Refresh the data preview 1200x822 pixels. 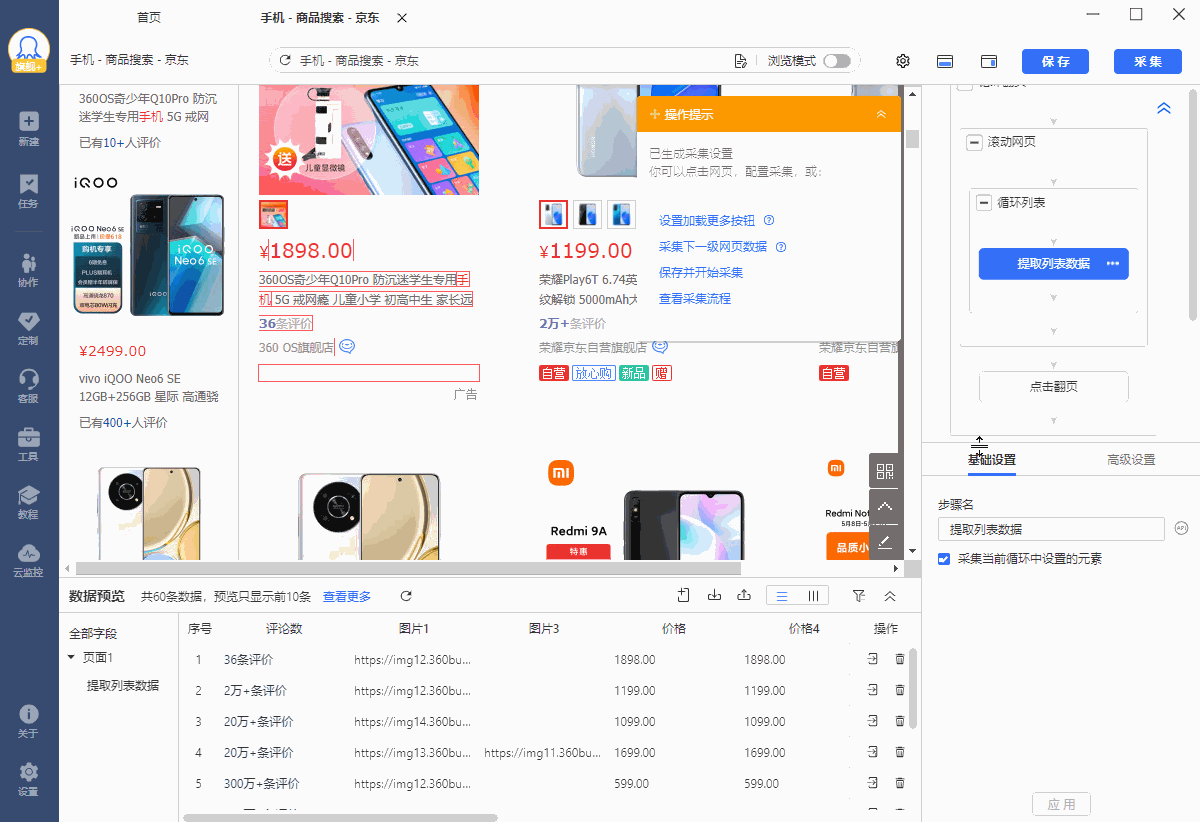(x=406, y=596)
